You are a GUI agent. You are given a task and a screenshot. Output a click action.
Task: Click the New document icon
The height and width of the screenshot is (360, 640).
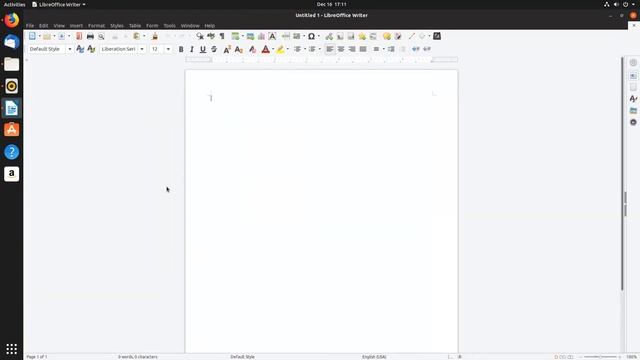[32, 36]
